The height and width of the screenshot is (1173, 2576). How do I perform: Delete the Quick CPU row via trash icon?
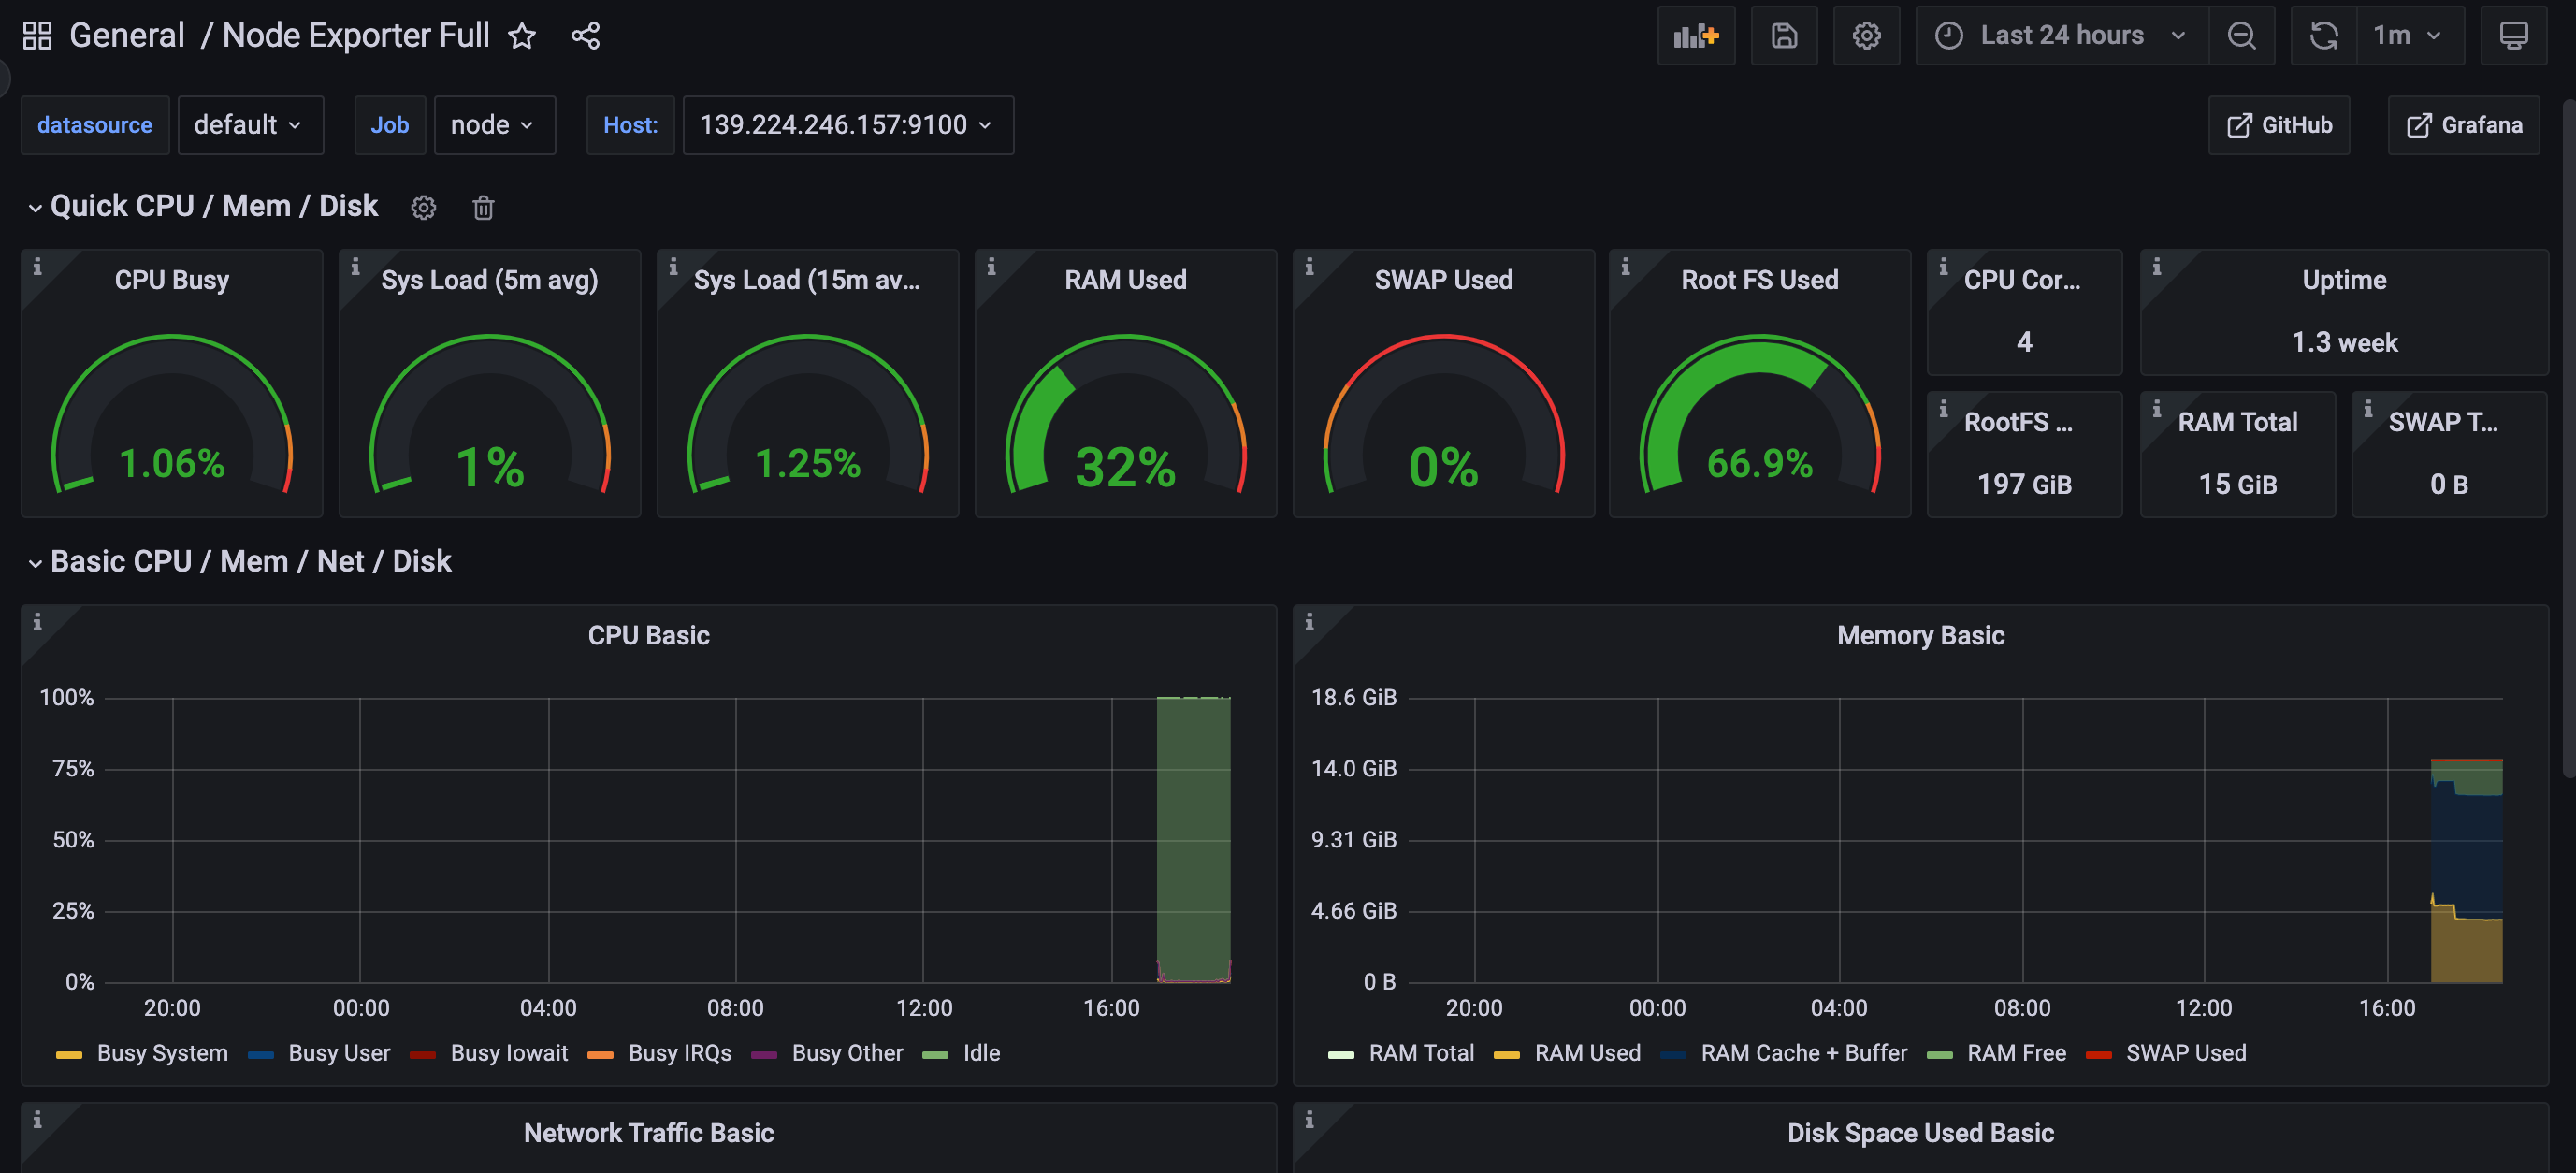point(483,207)
